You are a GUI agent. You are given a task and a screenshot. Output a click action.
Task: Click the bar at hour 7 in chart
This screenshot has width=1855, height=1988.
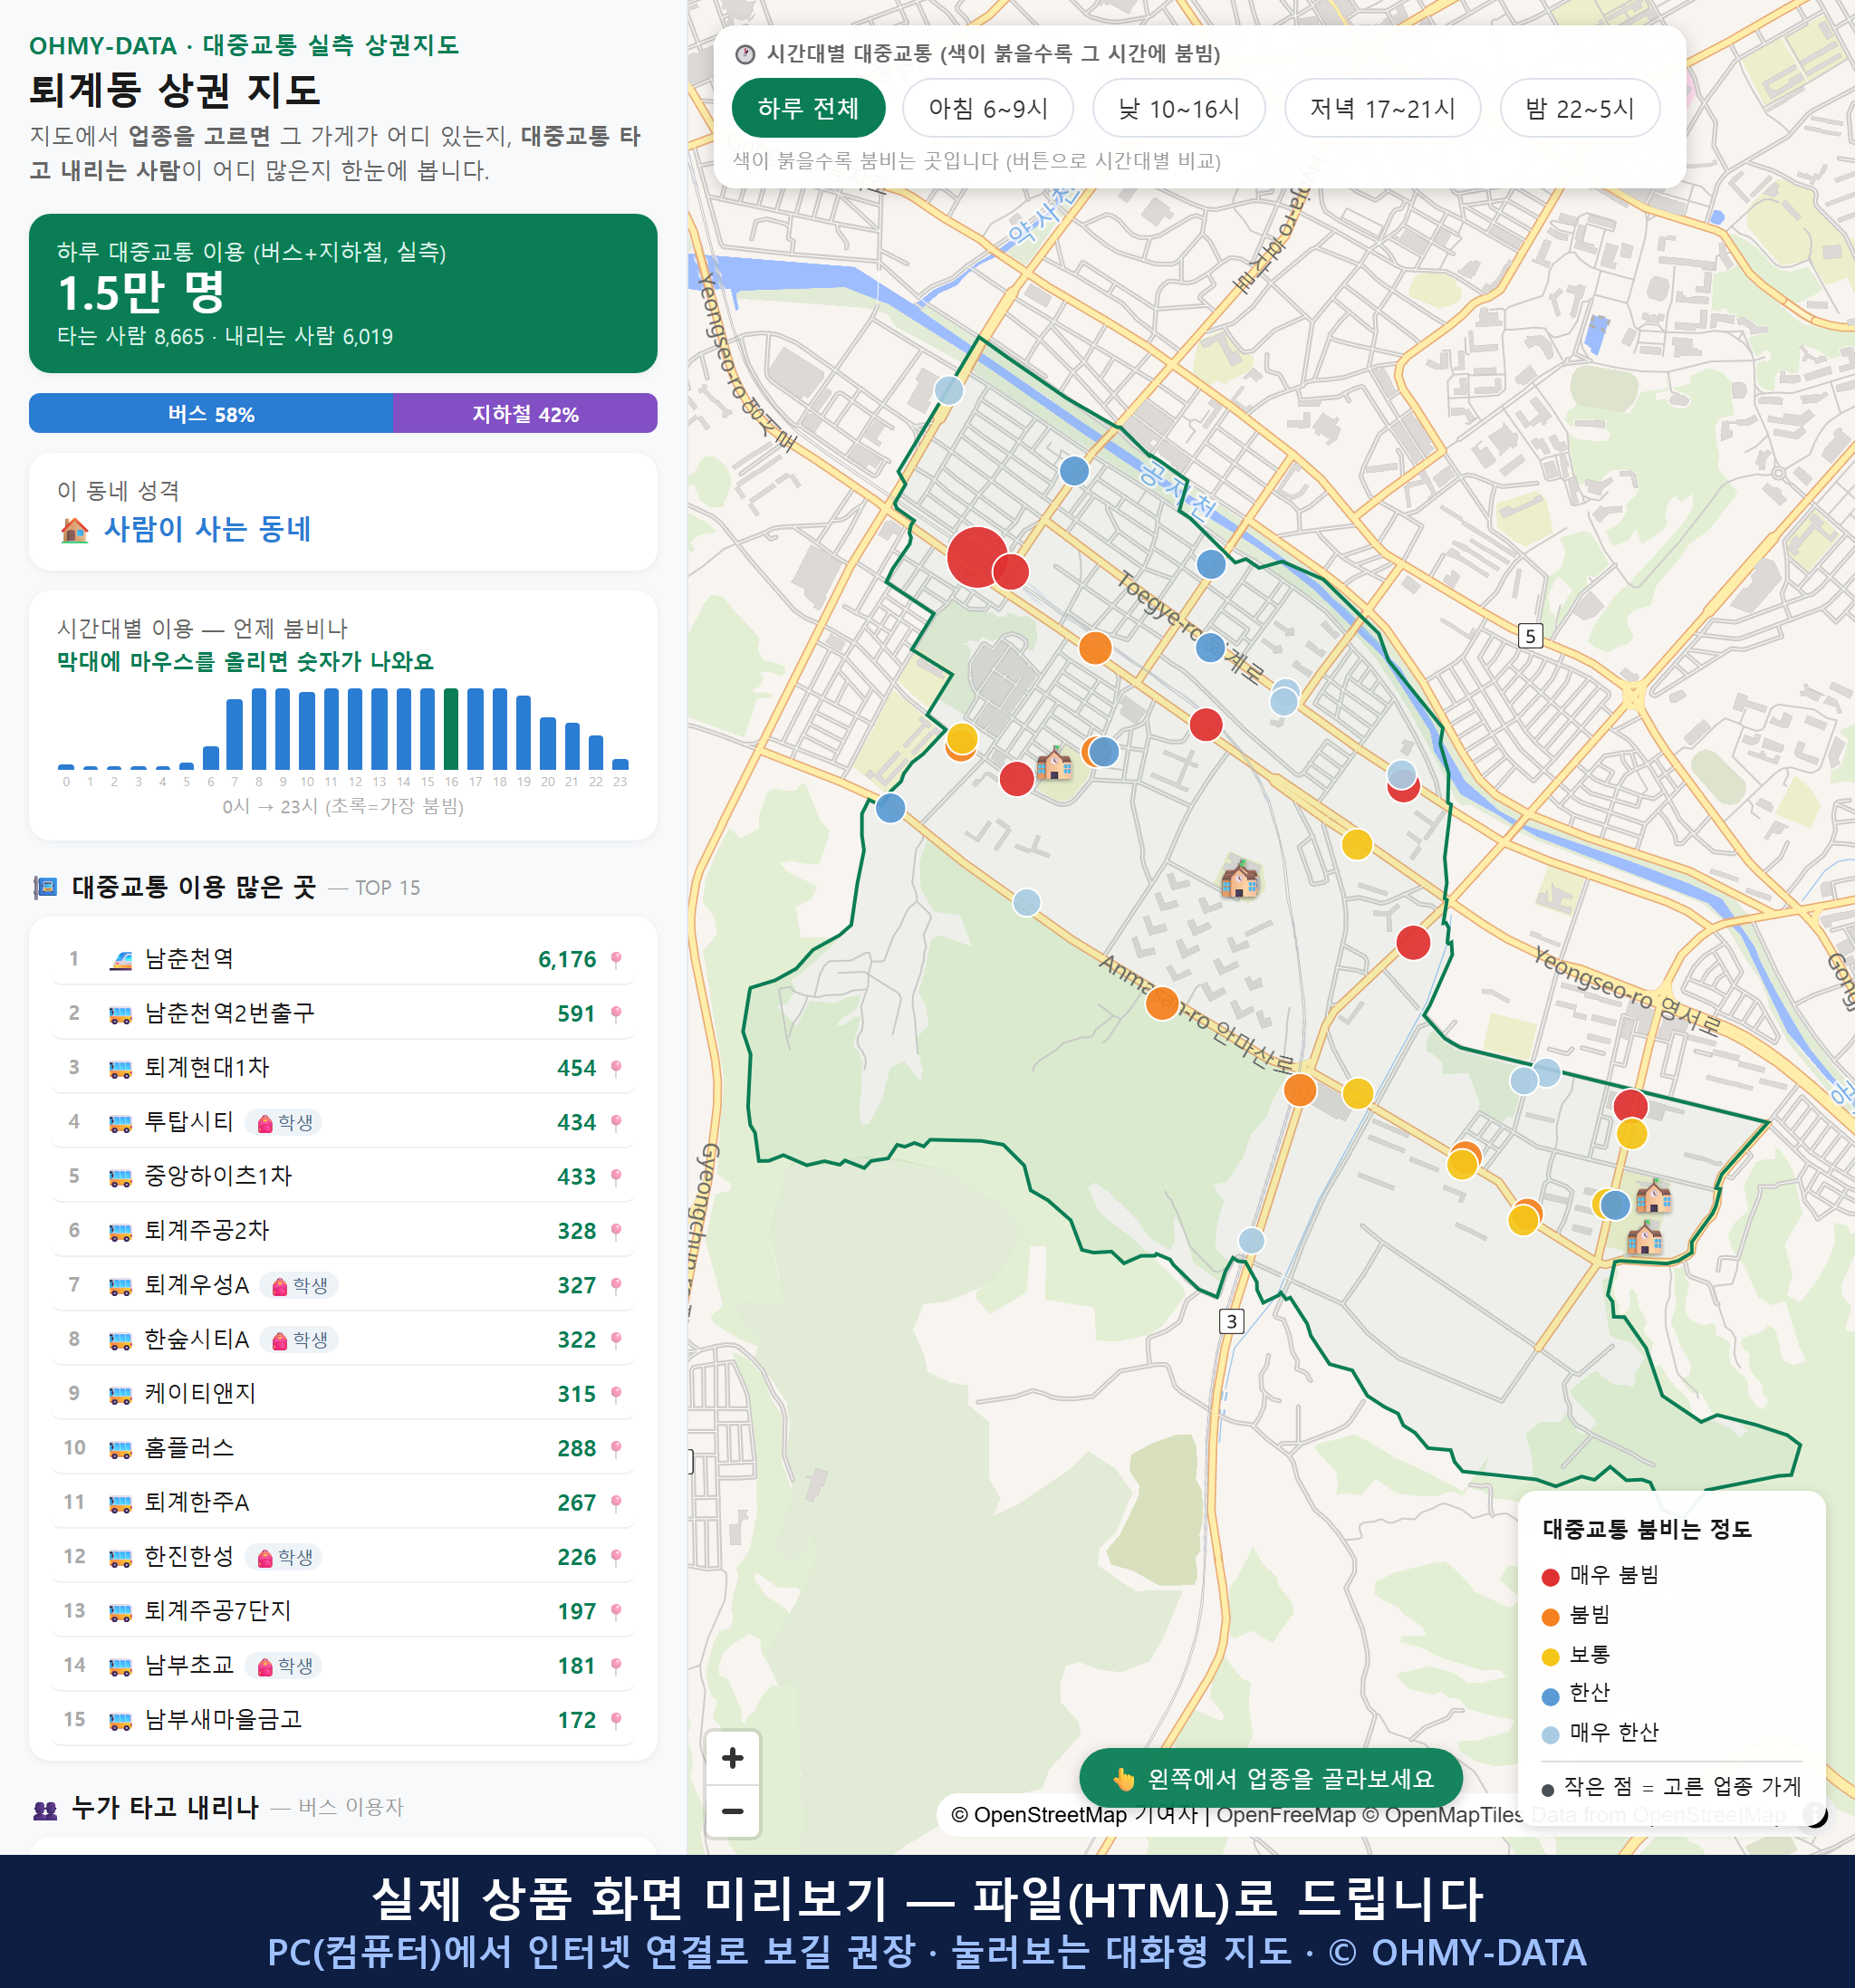click(x=234, y=734)
